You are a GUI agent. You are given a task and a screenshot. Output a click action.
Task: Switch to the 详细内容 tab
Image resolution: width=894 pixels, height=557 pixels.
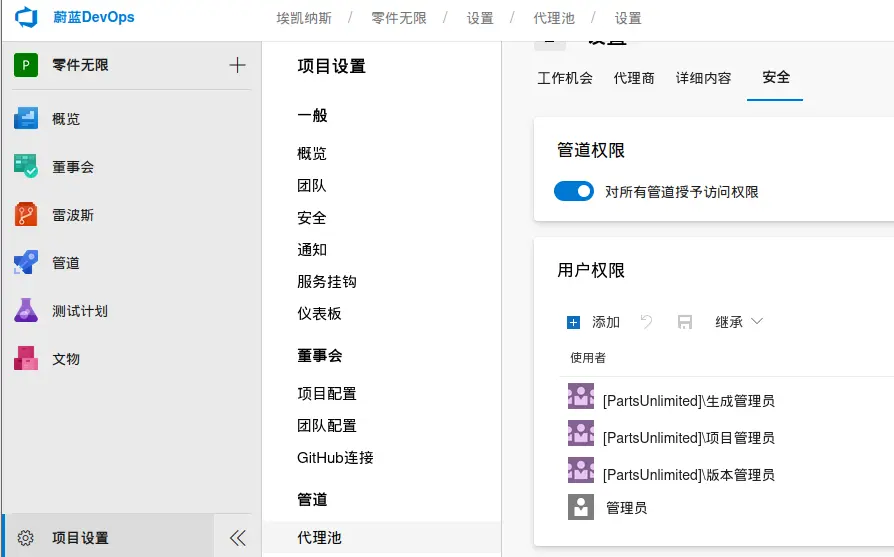(x=704, y=78)
